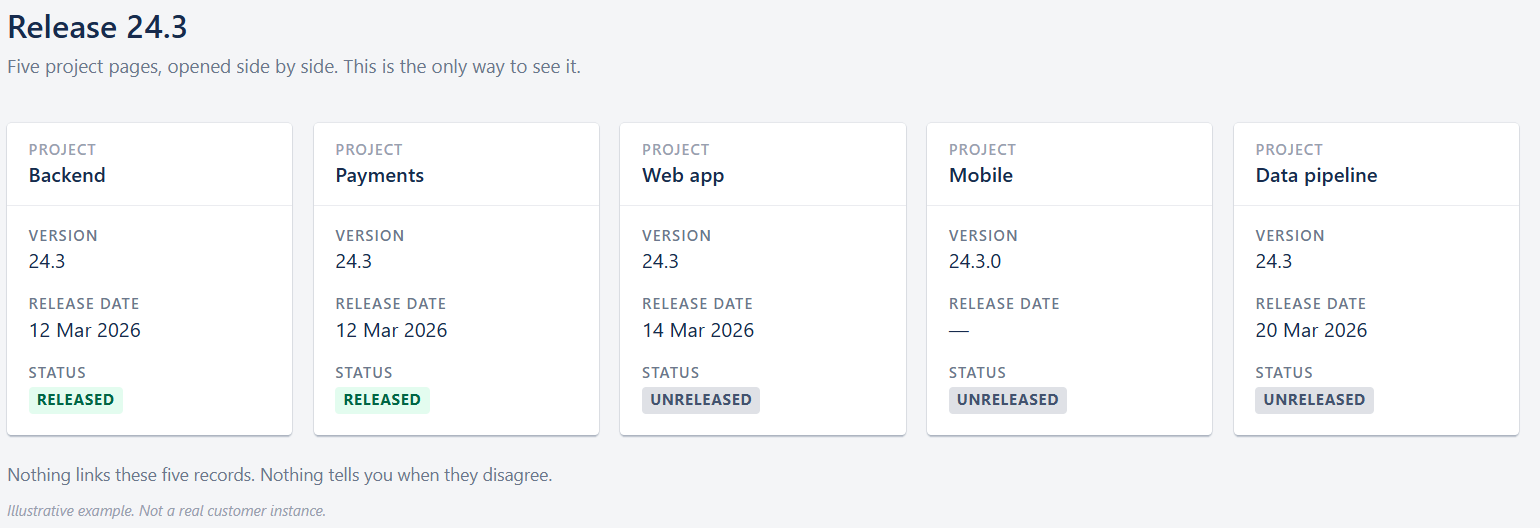This screenshot has height=528, width=1540.
Task: Click the RELEASED badge on Backend card
Action: point(76,400)
